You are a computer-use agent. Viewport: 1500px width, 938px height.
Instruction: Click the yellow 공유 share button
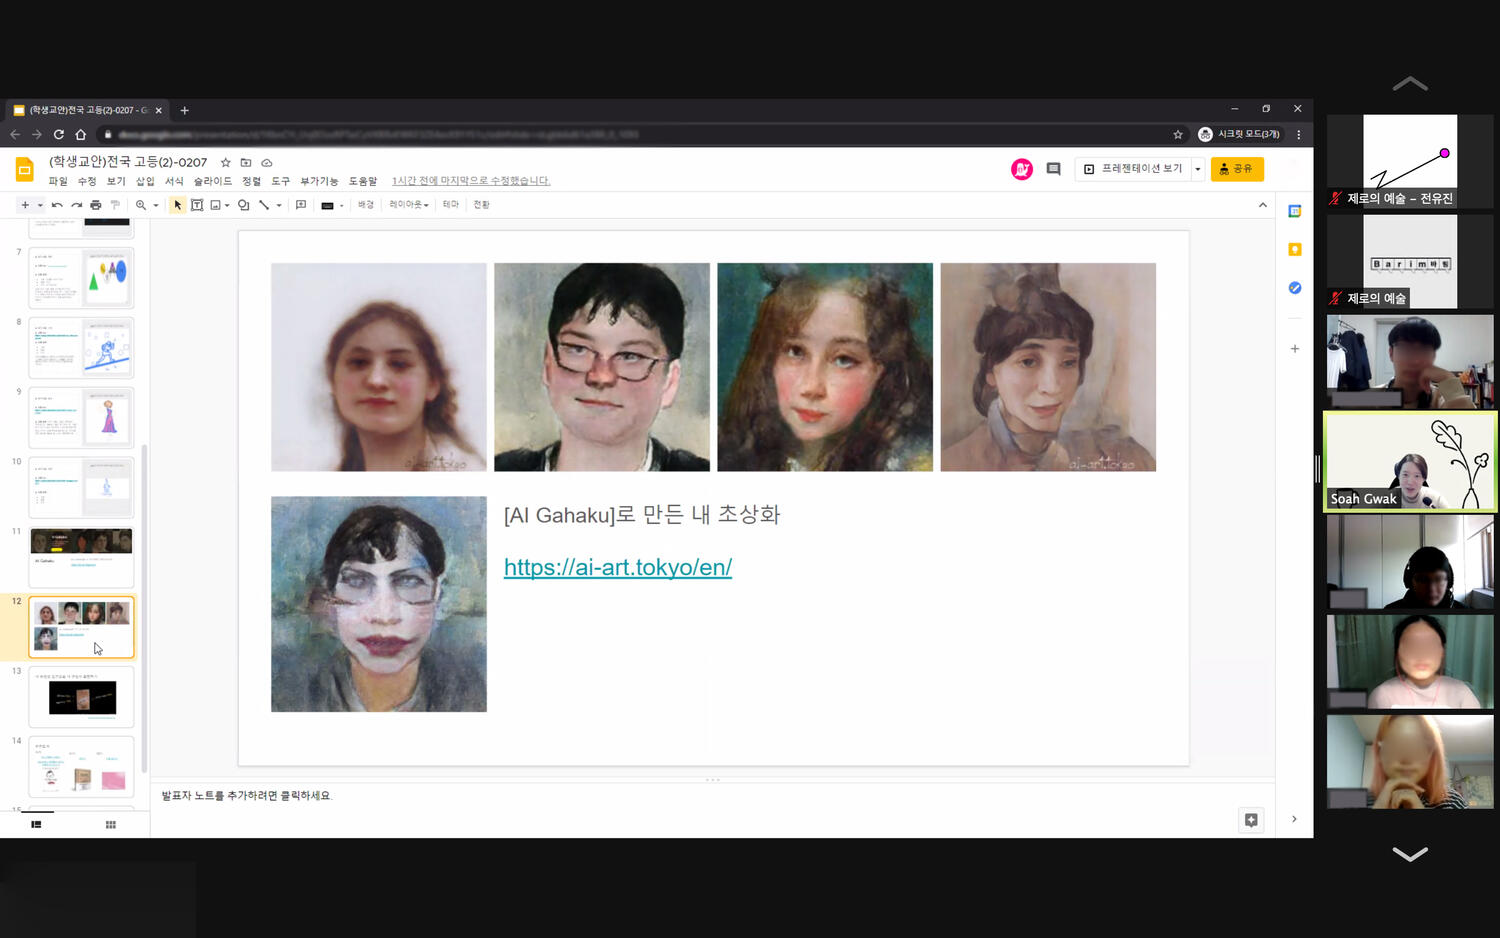(1237, 169)
